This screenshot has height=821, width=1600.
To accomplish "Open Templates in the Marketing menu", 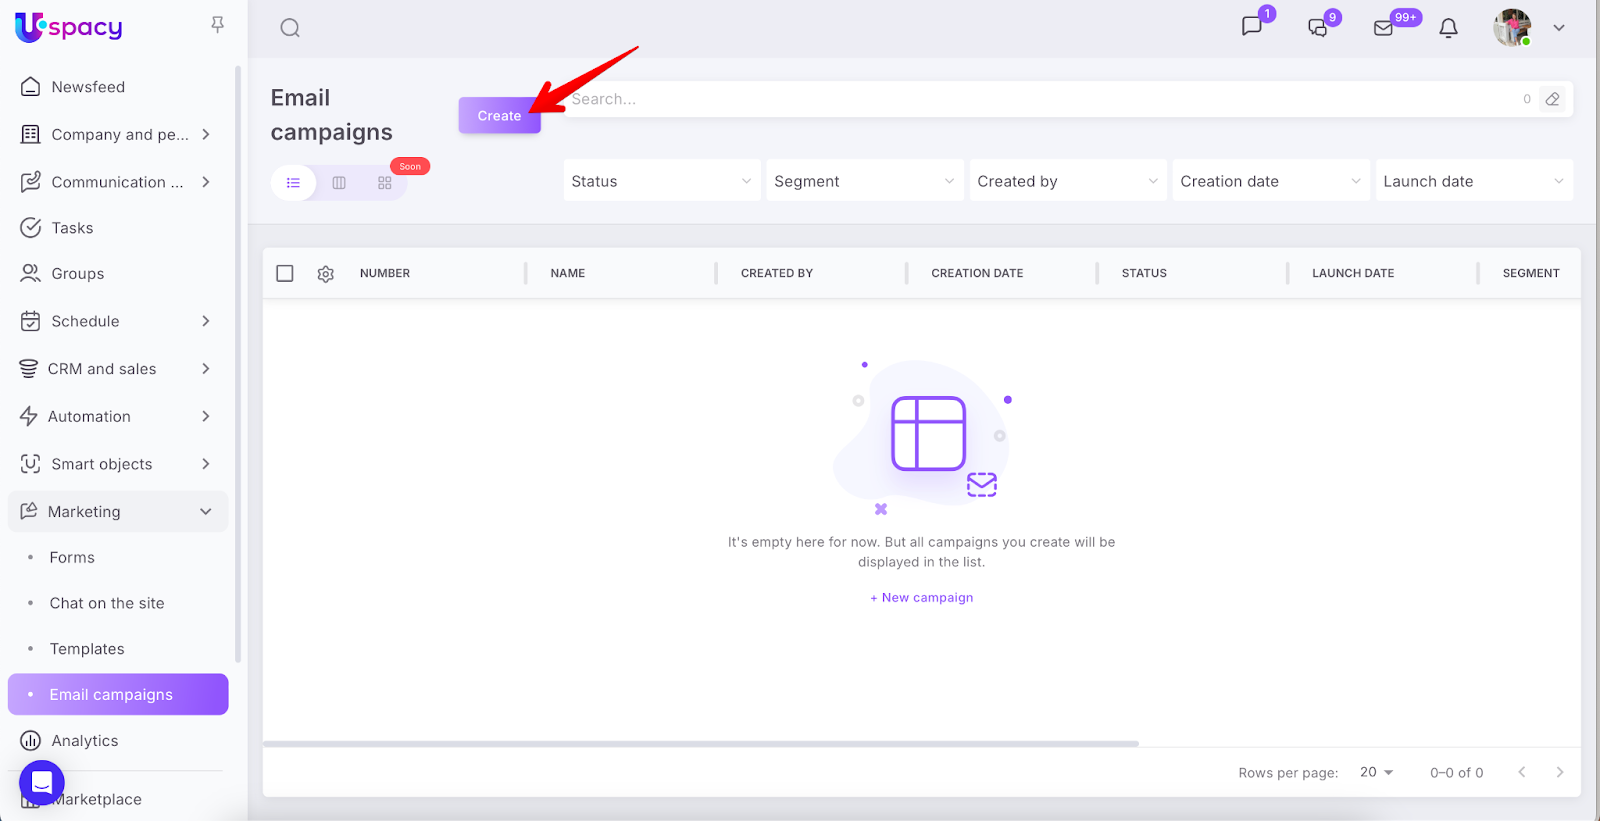I will coord(87,649).
